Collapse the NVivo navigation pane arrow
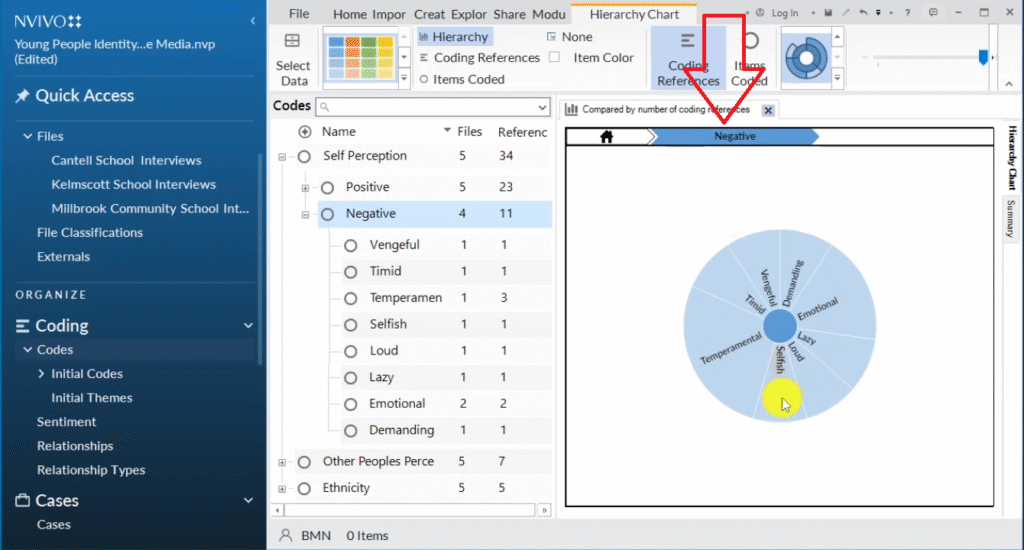 [252, 21]
